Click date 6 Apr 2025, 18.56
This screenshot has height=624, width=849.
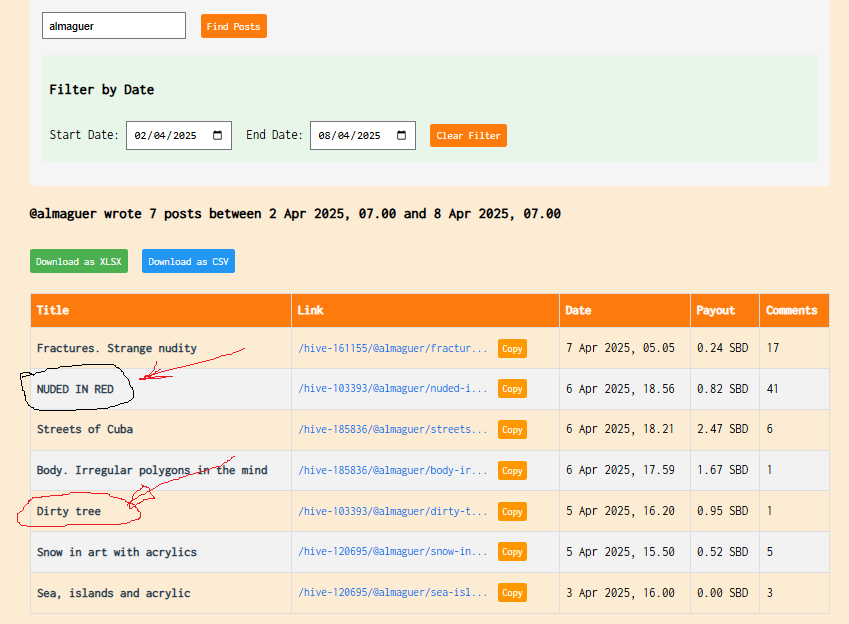tap(621, 389)
